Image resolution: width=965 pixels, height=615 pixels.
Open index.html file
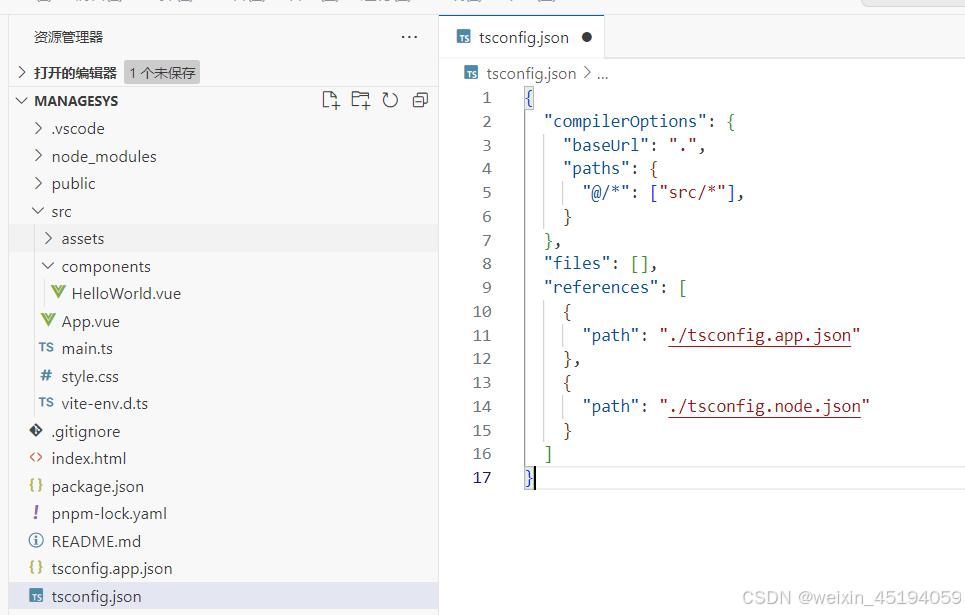pos(89,459)
